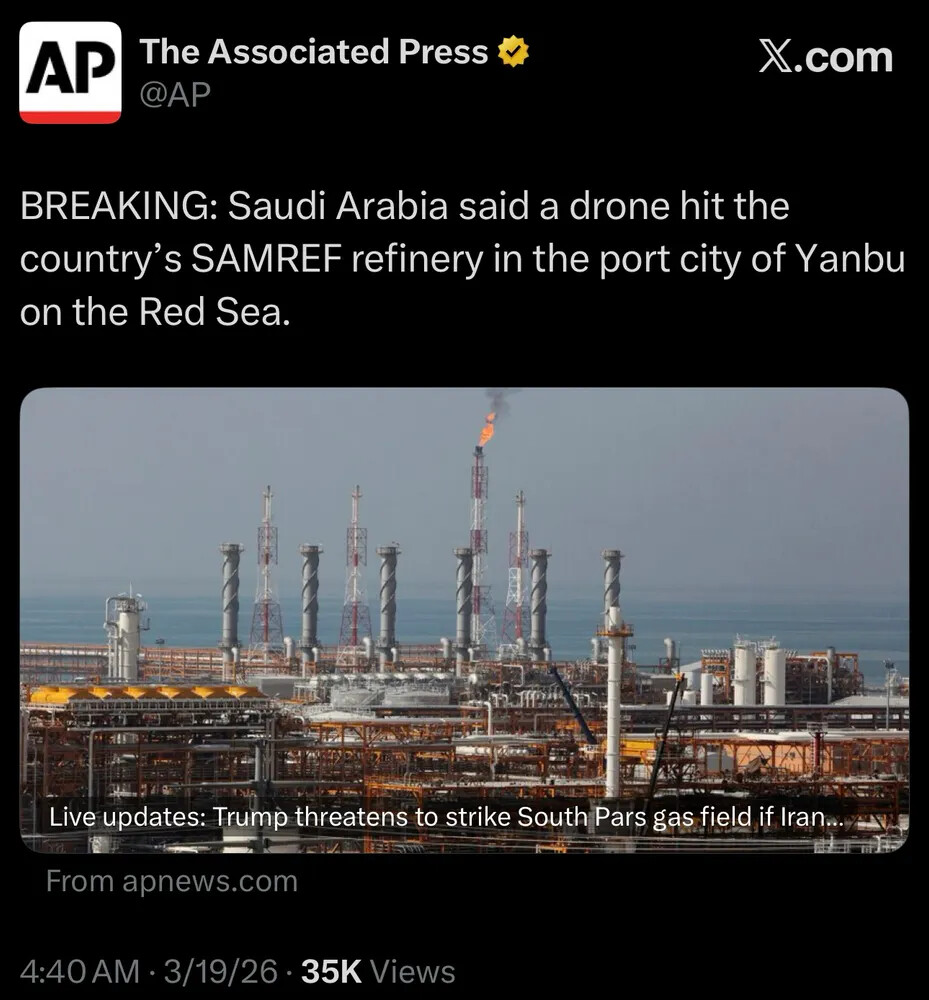The image size is (929, 1000).
Task: Open The Associated Press display name
Action: (314, 52)
